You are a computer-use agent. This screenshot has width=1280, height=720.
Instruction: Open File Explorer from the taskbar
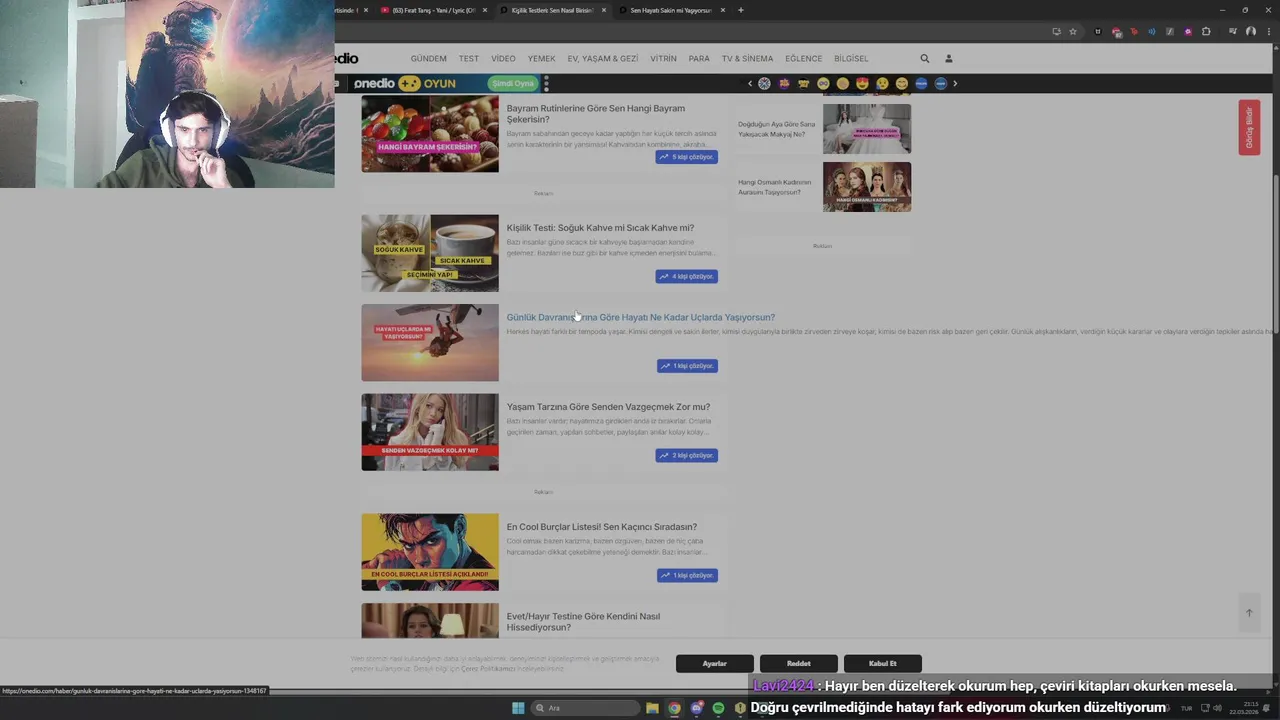(652, 708)
